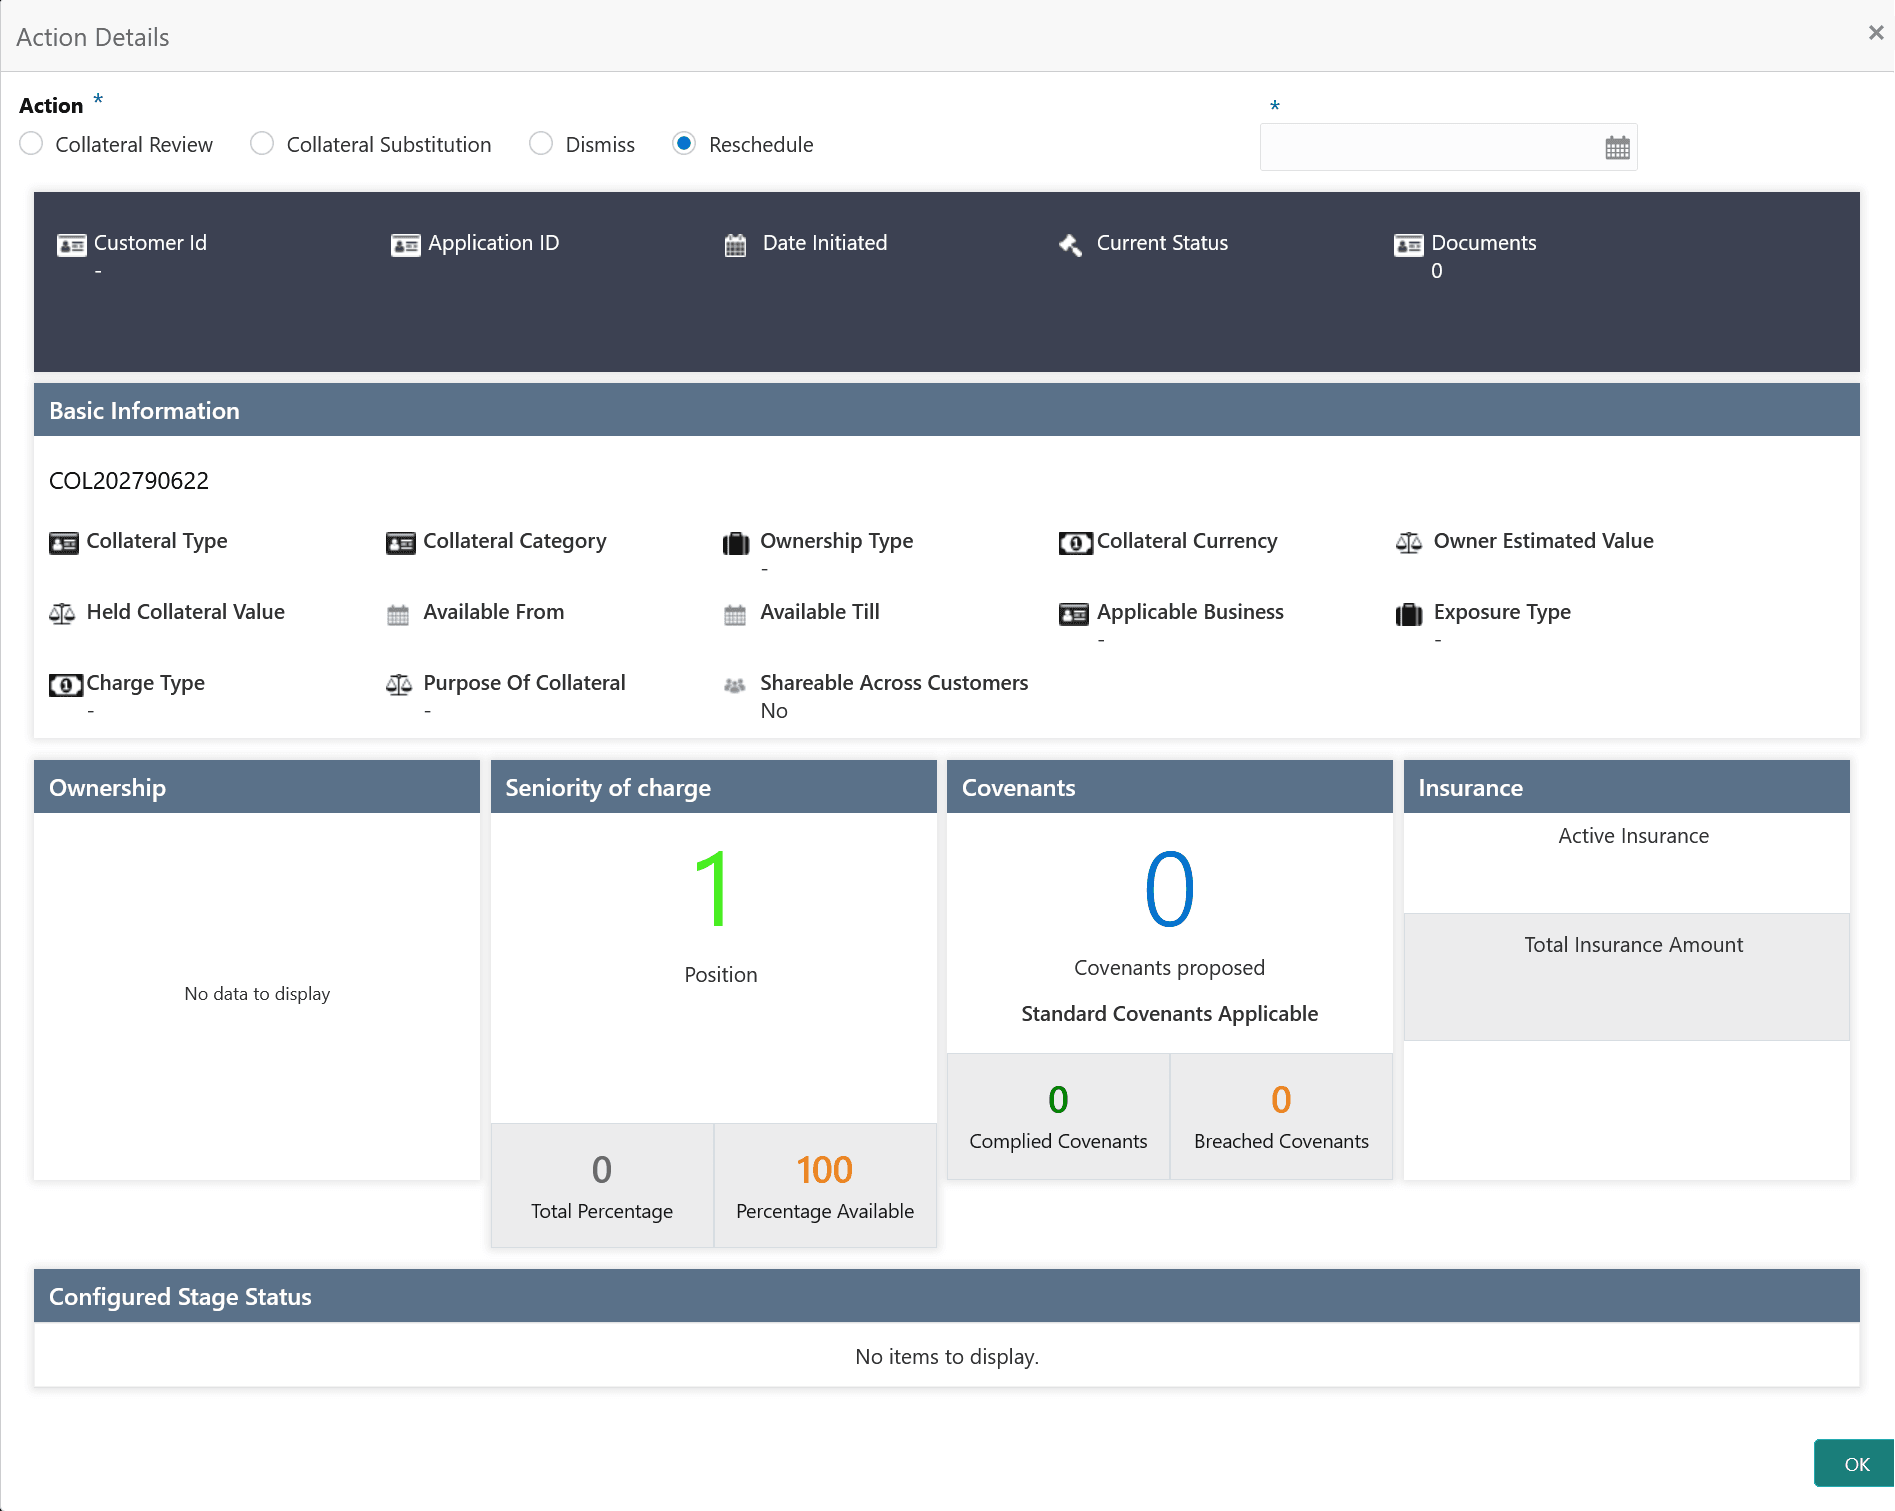1895x1511 pixels.
Task: Click the Total Insurance Amount box
Action: 1626,977
